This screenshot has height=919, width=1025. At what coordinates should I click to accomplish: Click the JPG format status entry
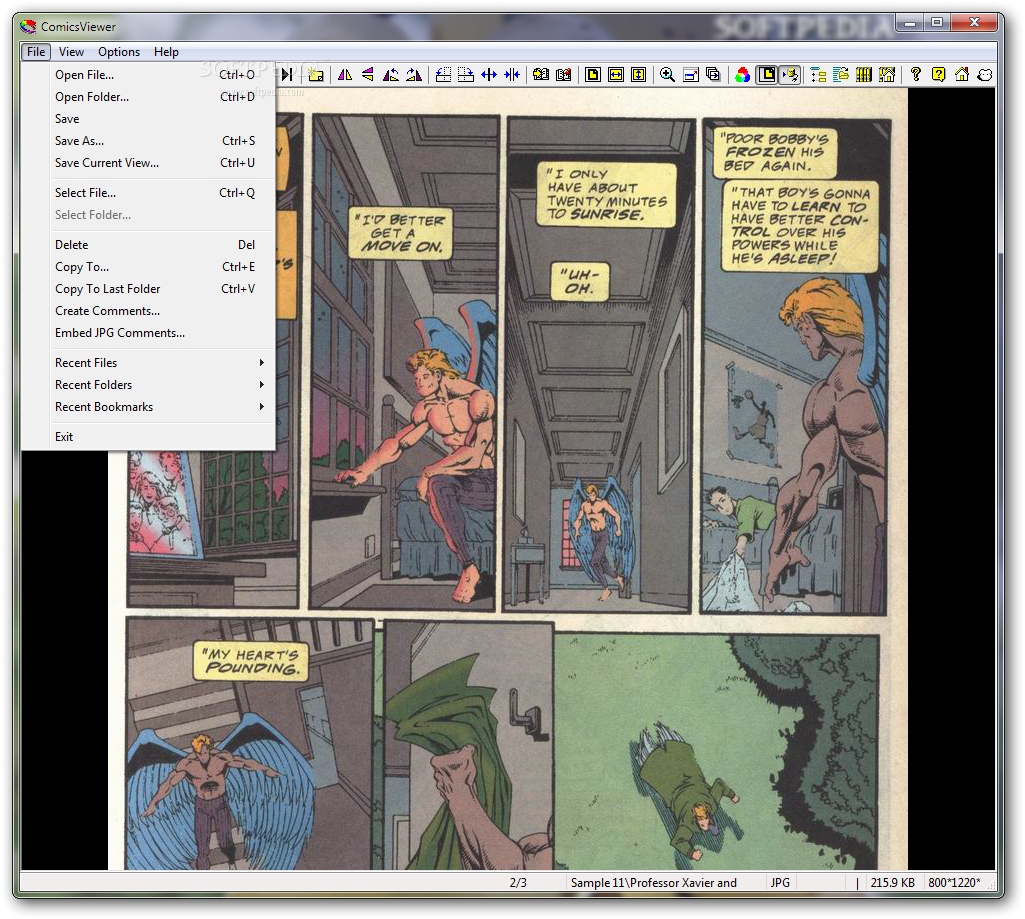pos(780,882)
